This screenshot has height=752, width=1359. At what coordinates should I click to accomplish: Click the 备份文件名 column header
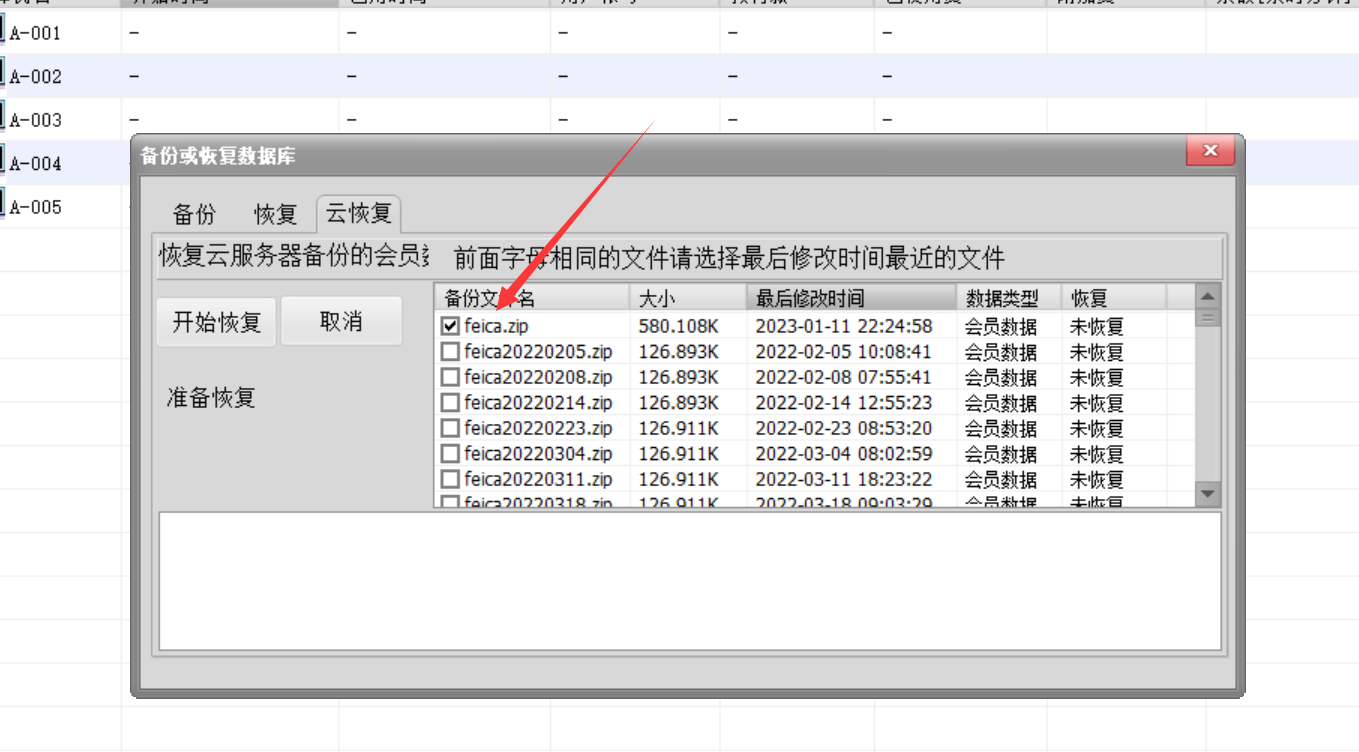click(532, 298)
